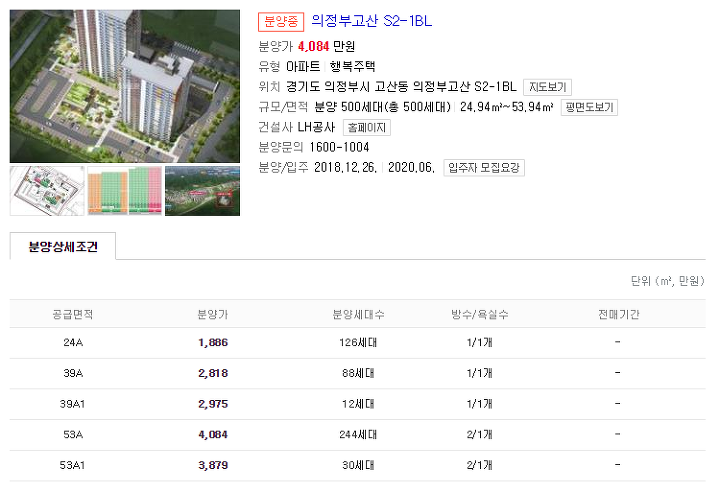The image size is (720, 492).
Task: Select the orange and green unit chart thumbnail
Action: coord(125,191)
